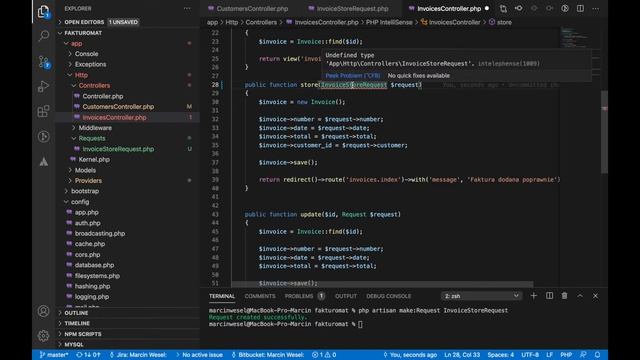Image resolution: width=640 pixels, height=360 pixels.
Task: Split the terminal panel
Action: pos(549,296)
